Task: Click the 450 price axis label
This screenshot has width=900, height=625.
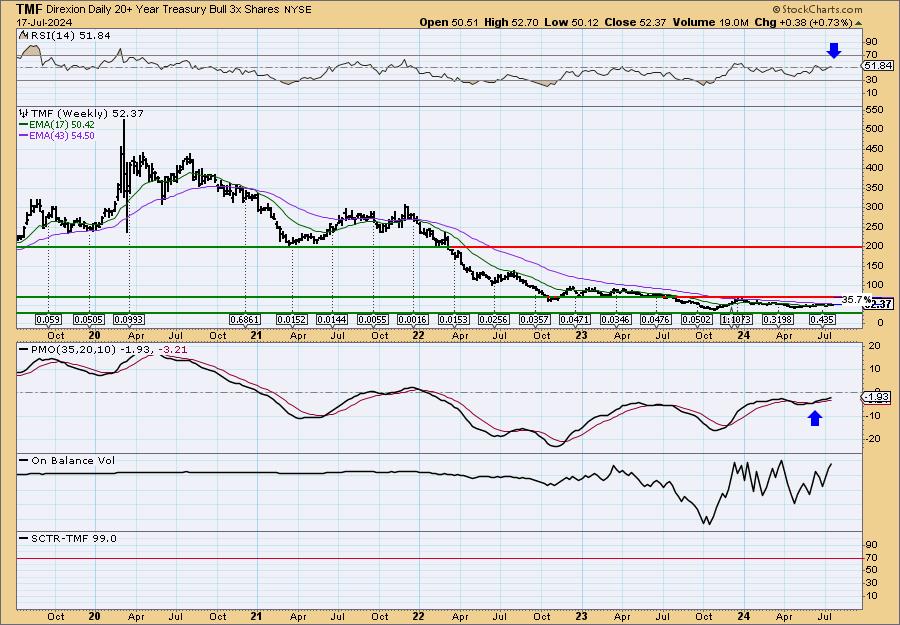Action: tap(873, 148)
